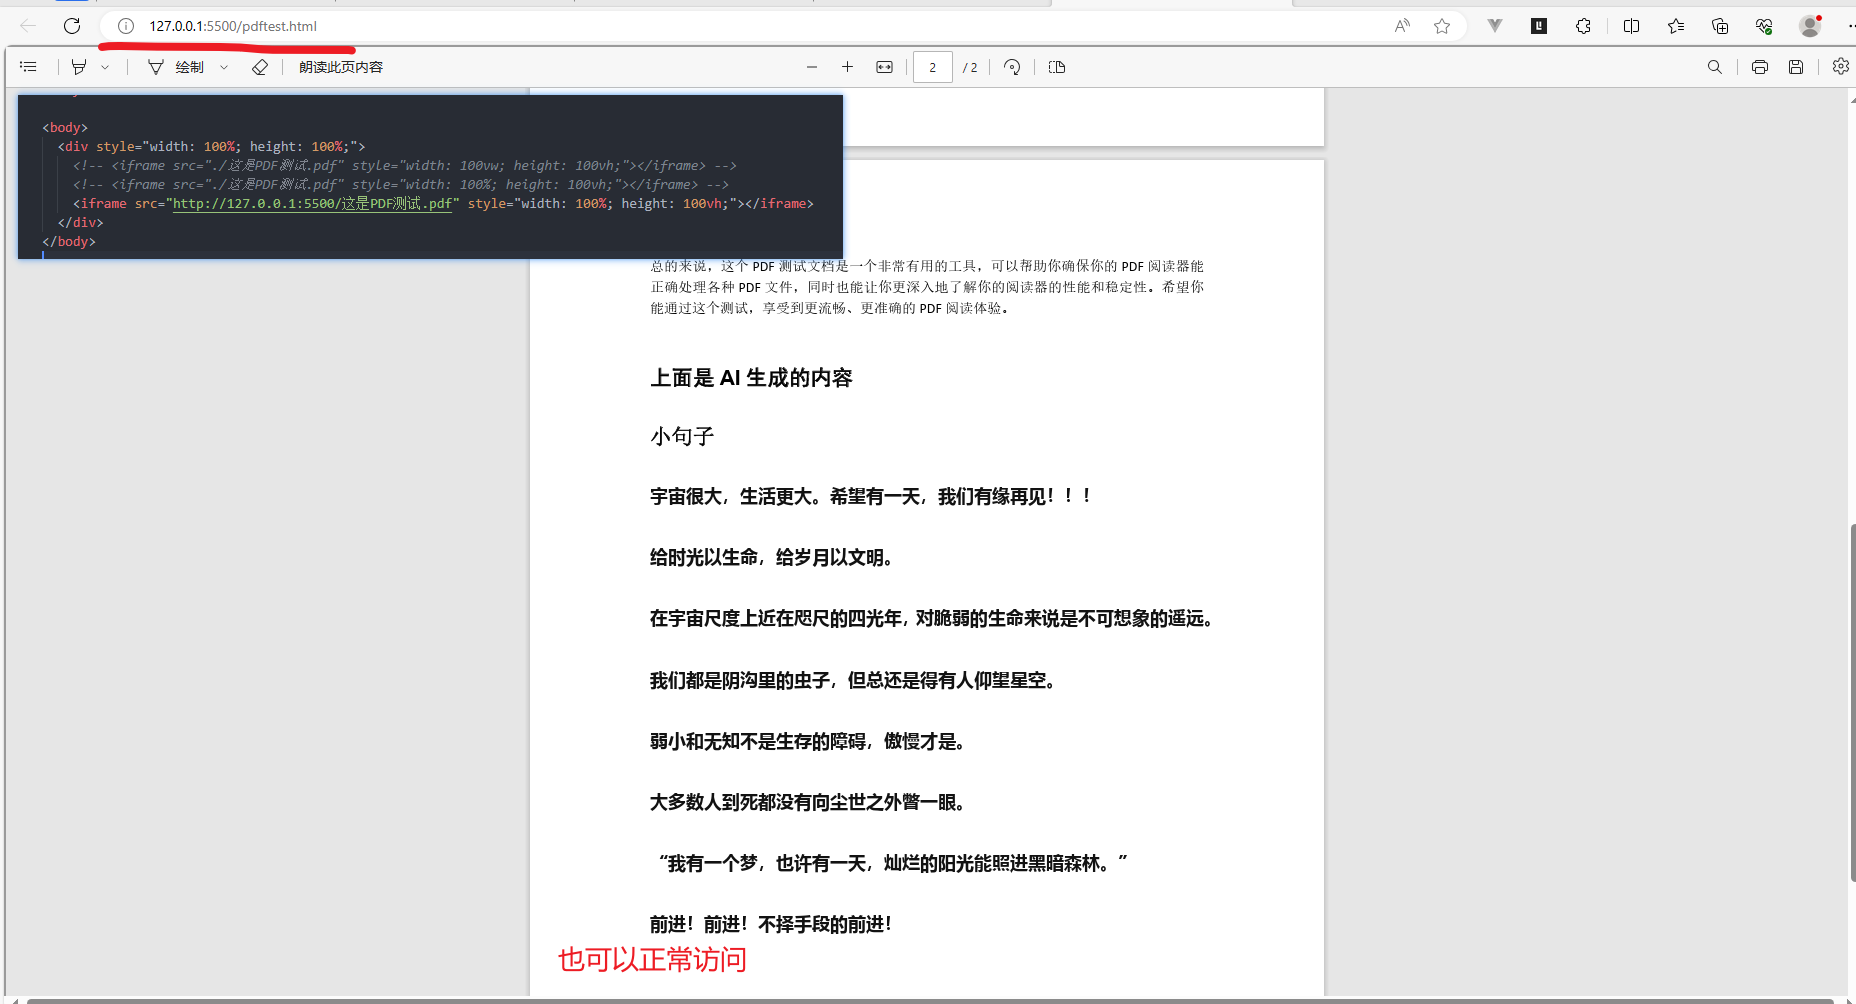1856x1004 pixels.
Task: Zoom in the PDF
Action: (847, 67)
